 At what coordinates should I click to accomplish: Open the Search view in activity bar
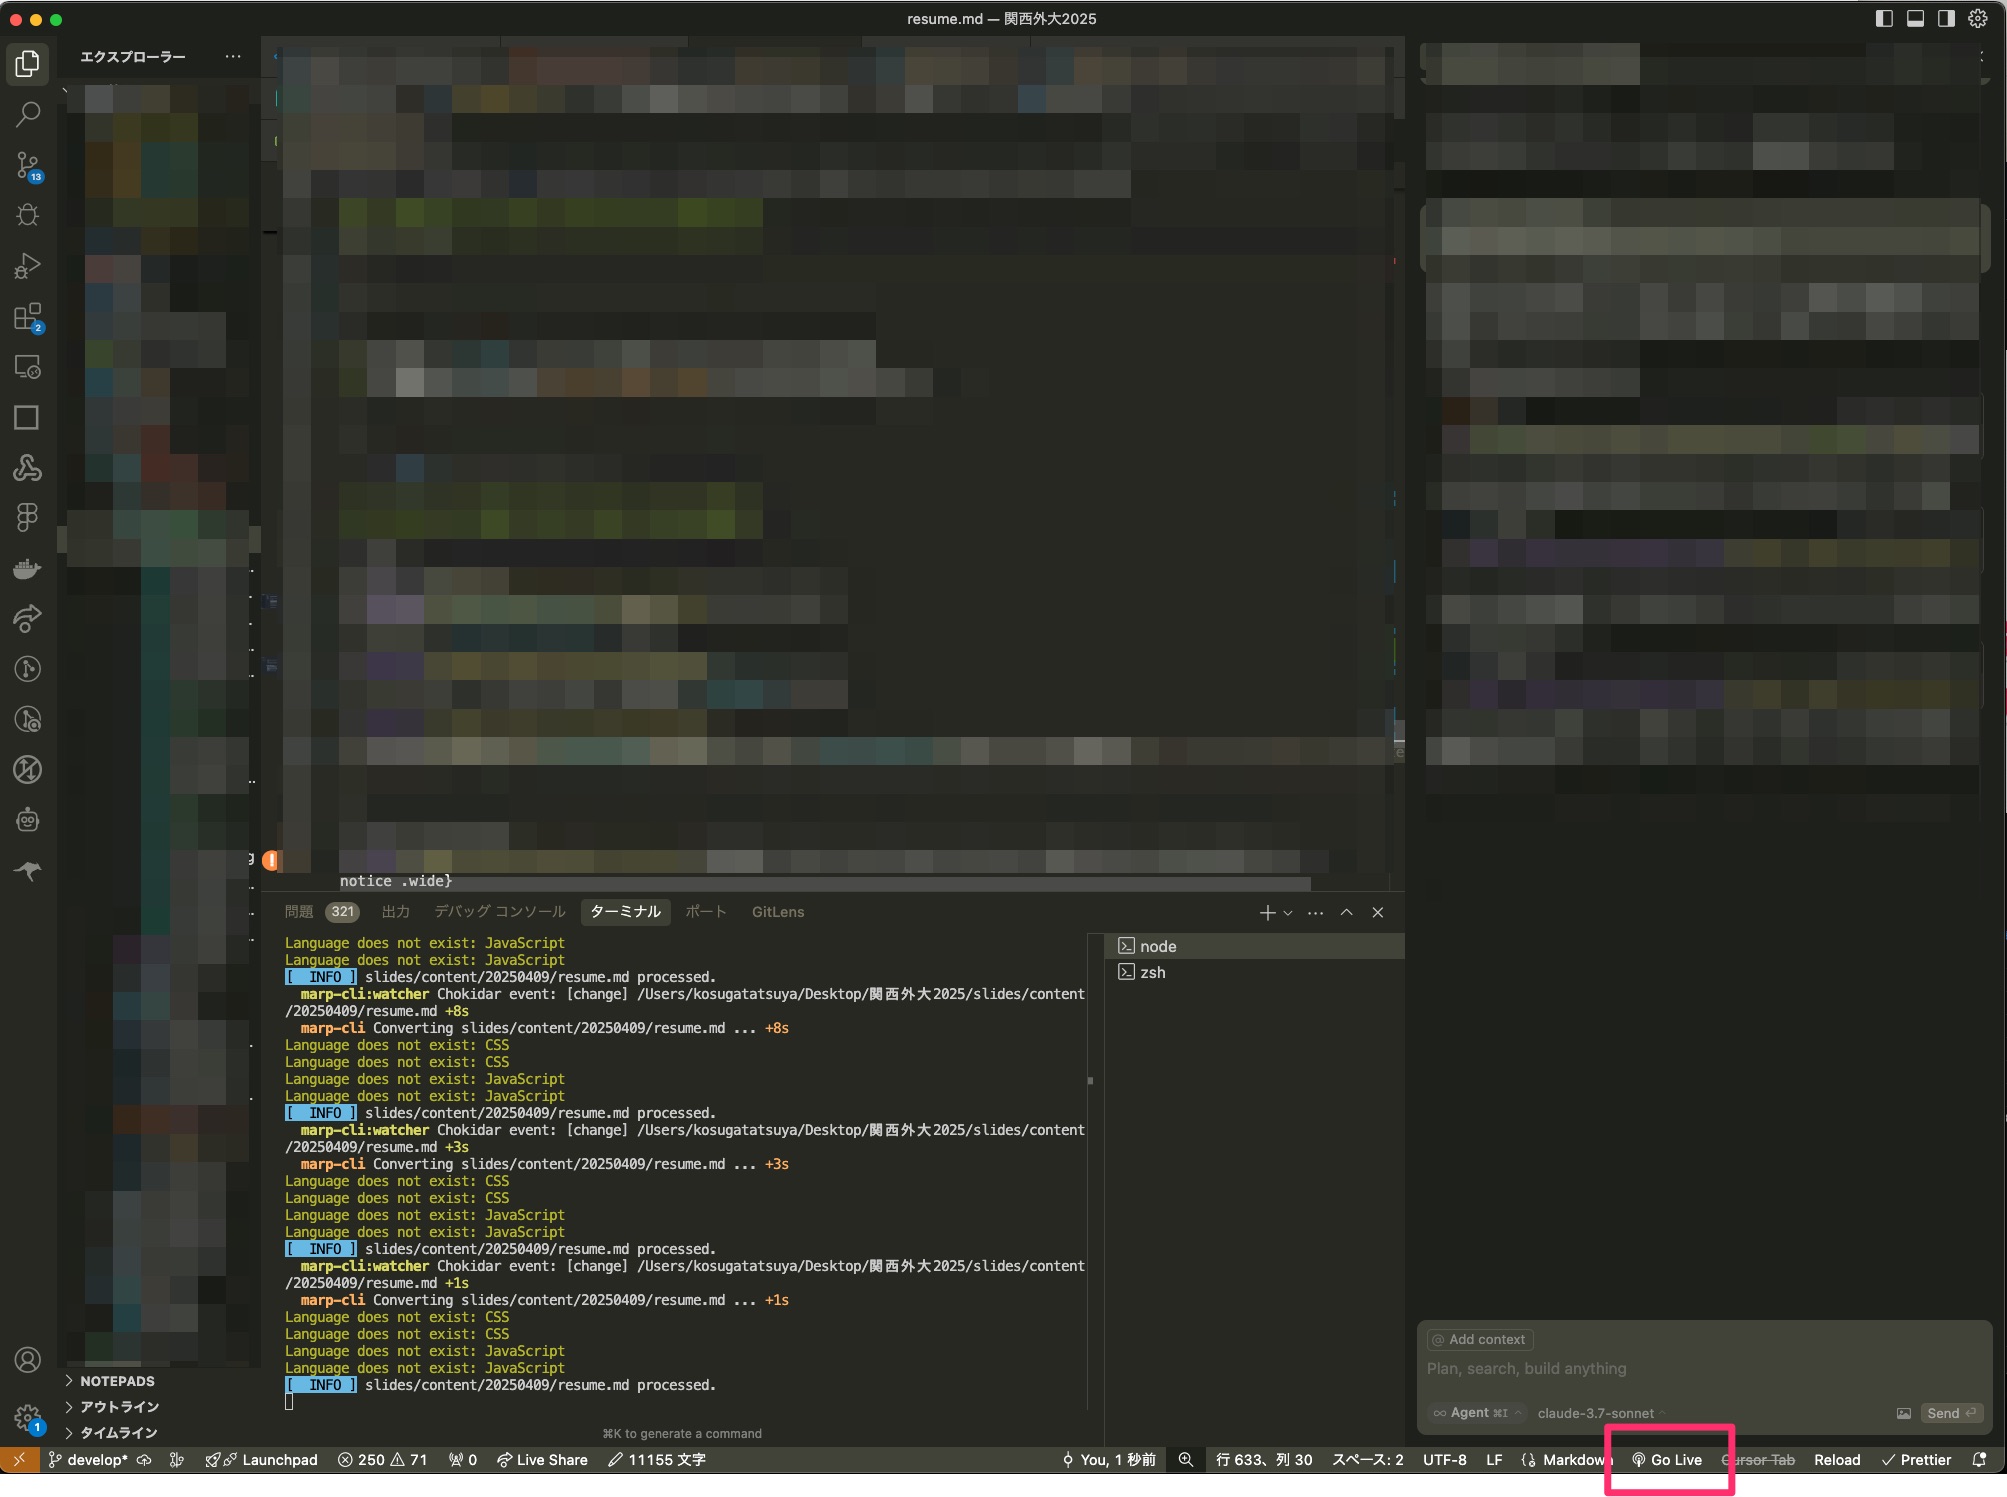pyautogui.click(x=28, y=114)
